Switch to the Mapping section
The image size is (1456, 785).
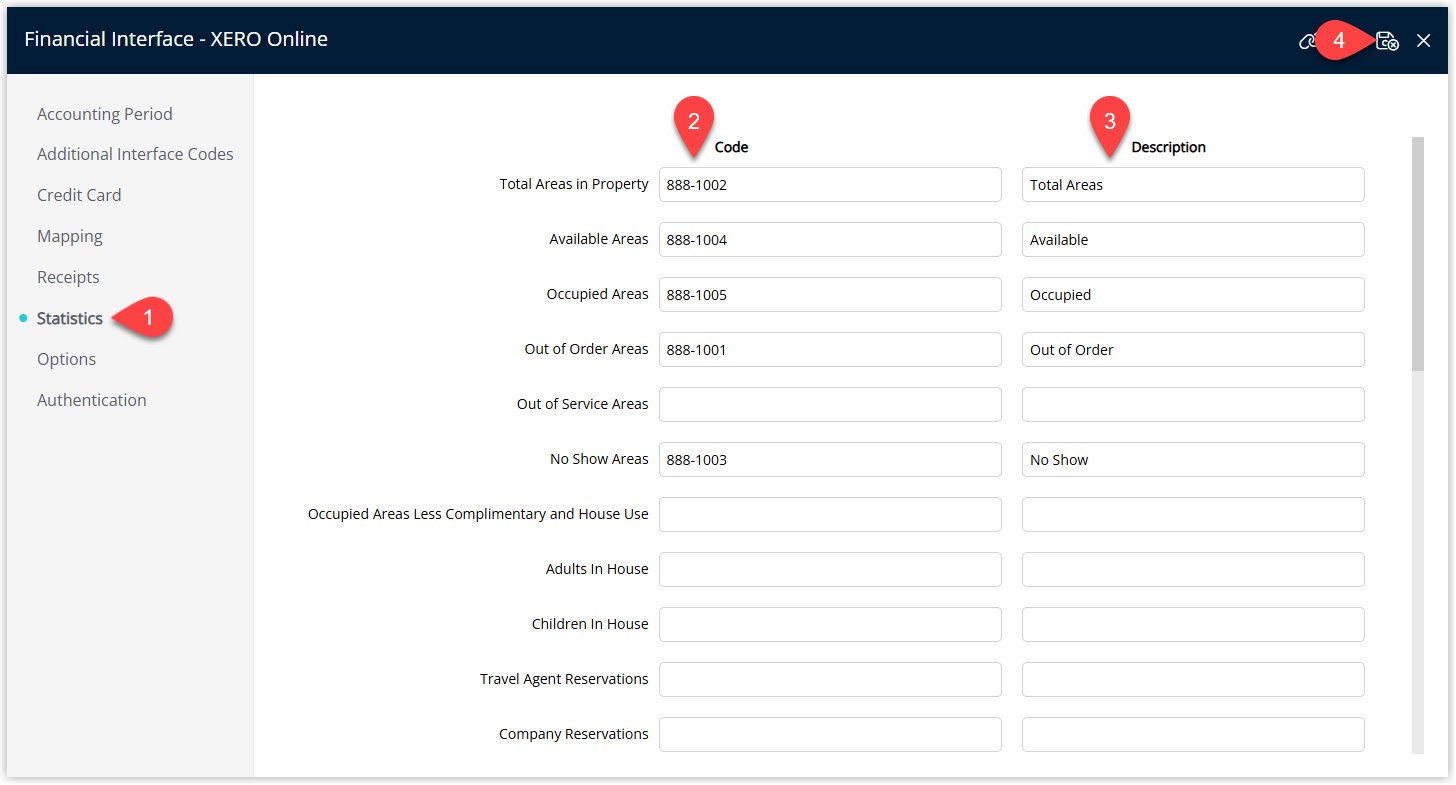(x=70, y=236)
